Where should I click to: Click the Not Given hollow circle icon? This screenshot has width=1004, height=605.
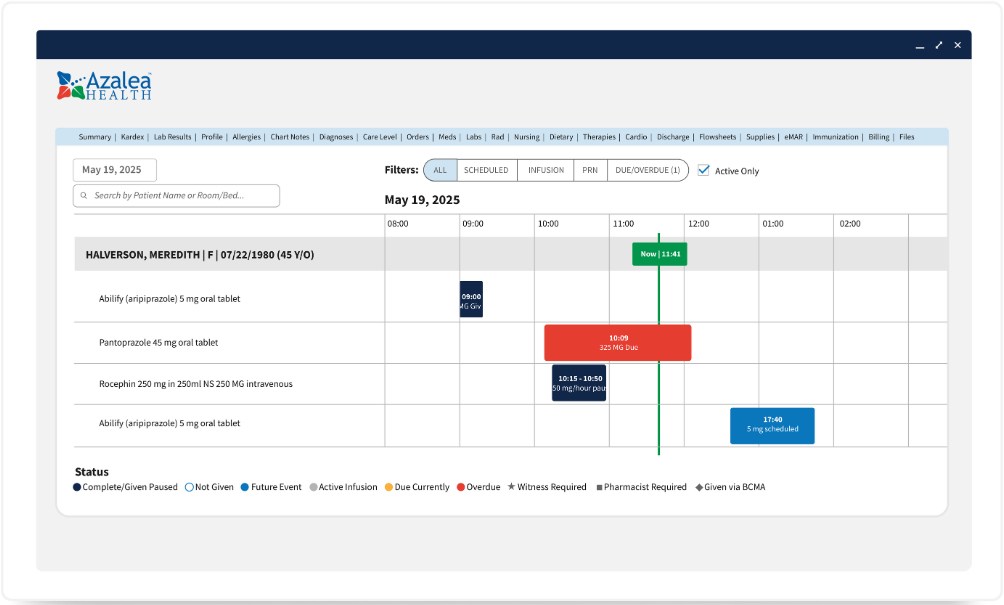(189, 487)
